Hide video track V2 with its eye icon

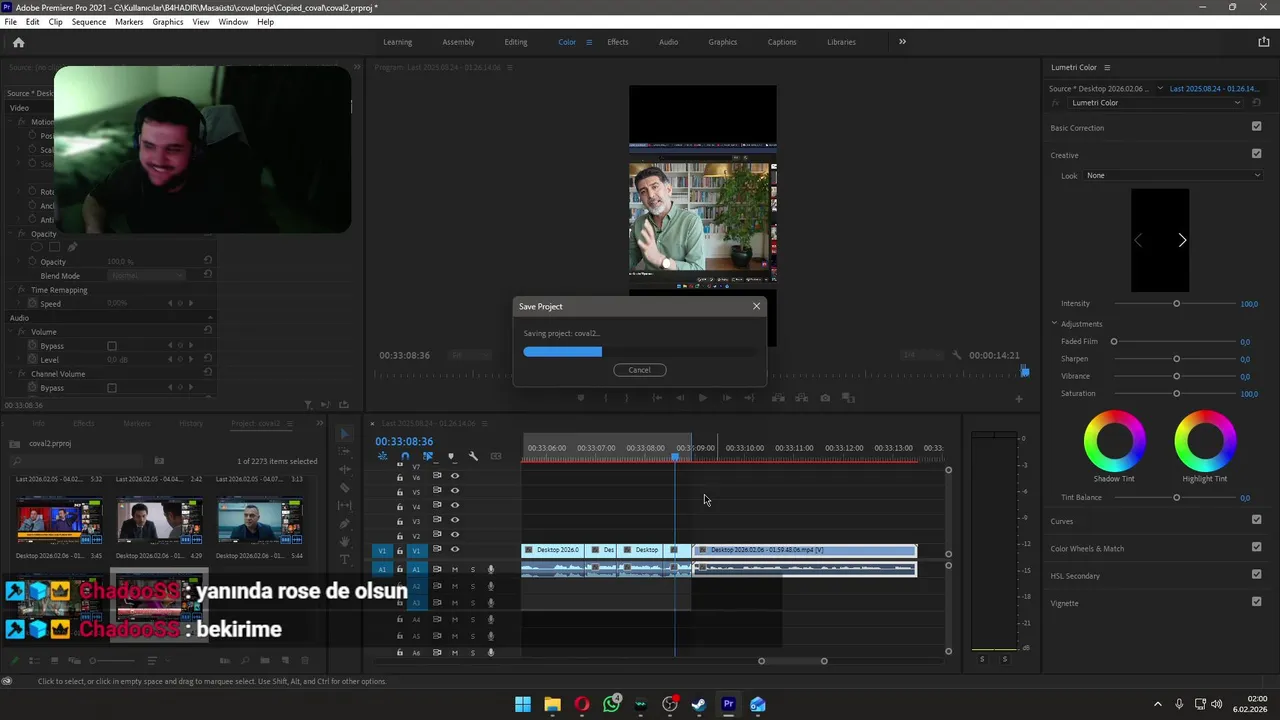pos(455,535)
